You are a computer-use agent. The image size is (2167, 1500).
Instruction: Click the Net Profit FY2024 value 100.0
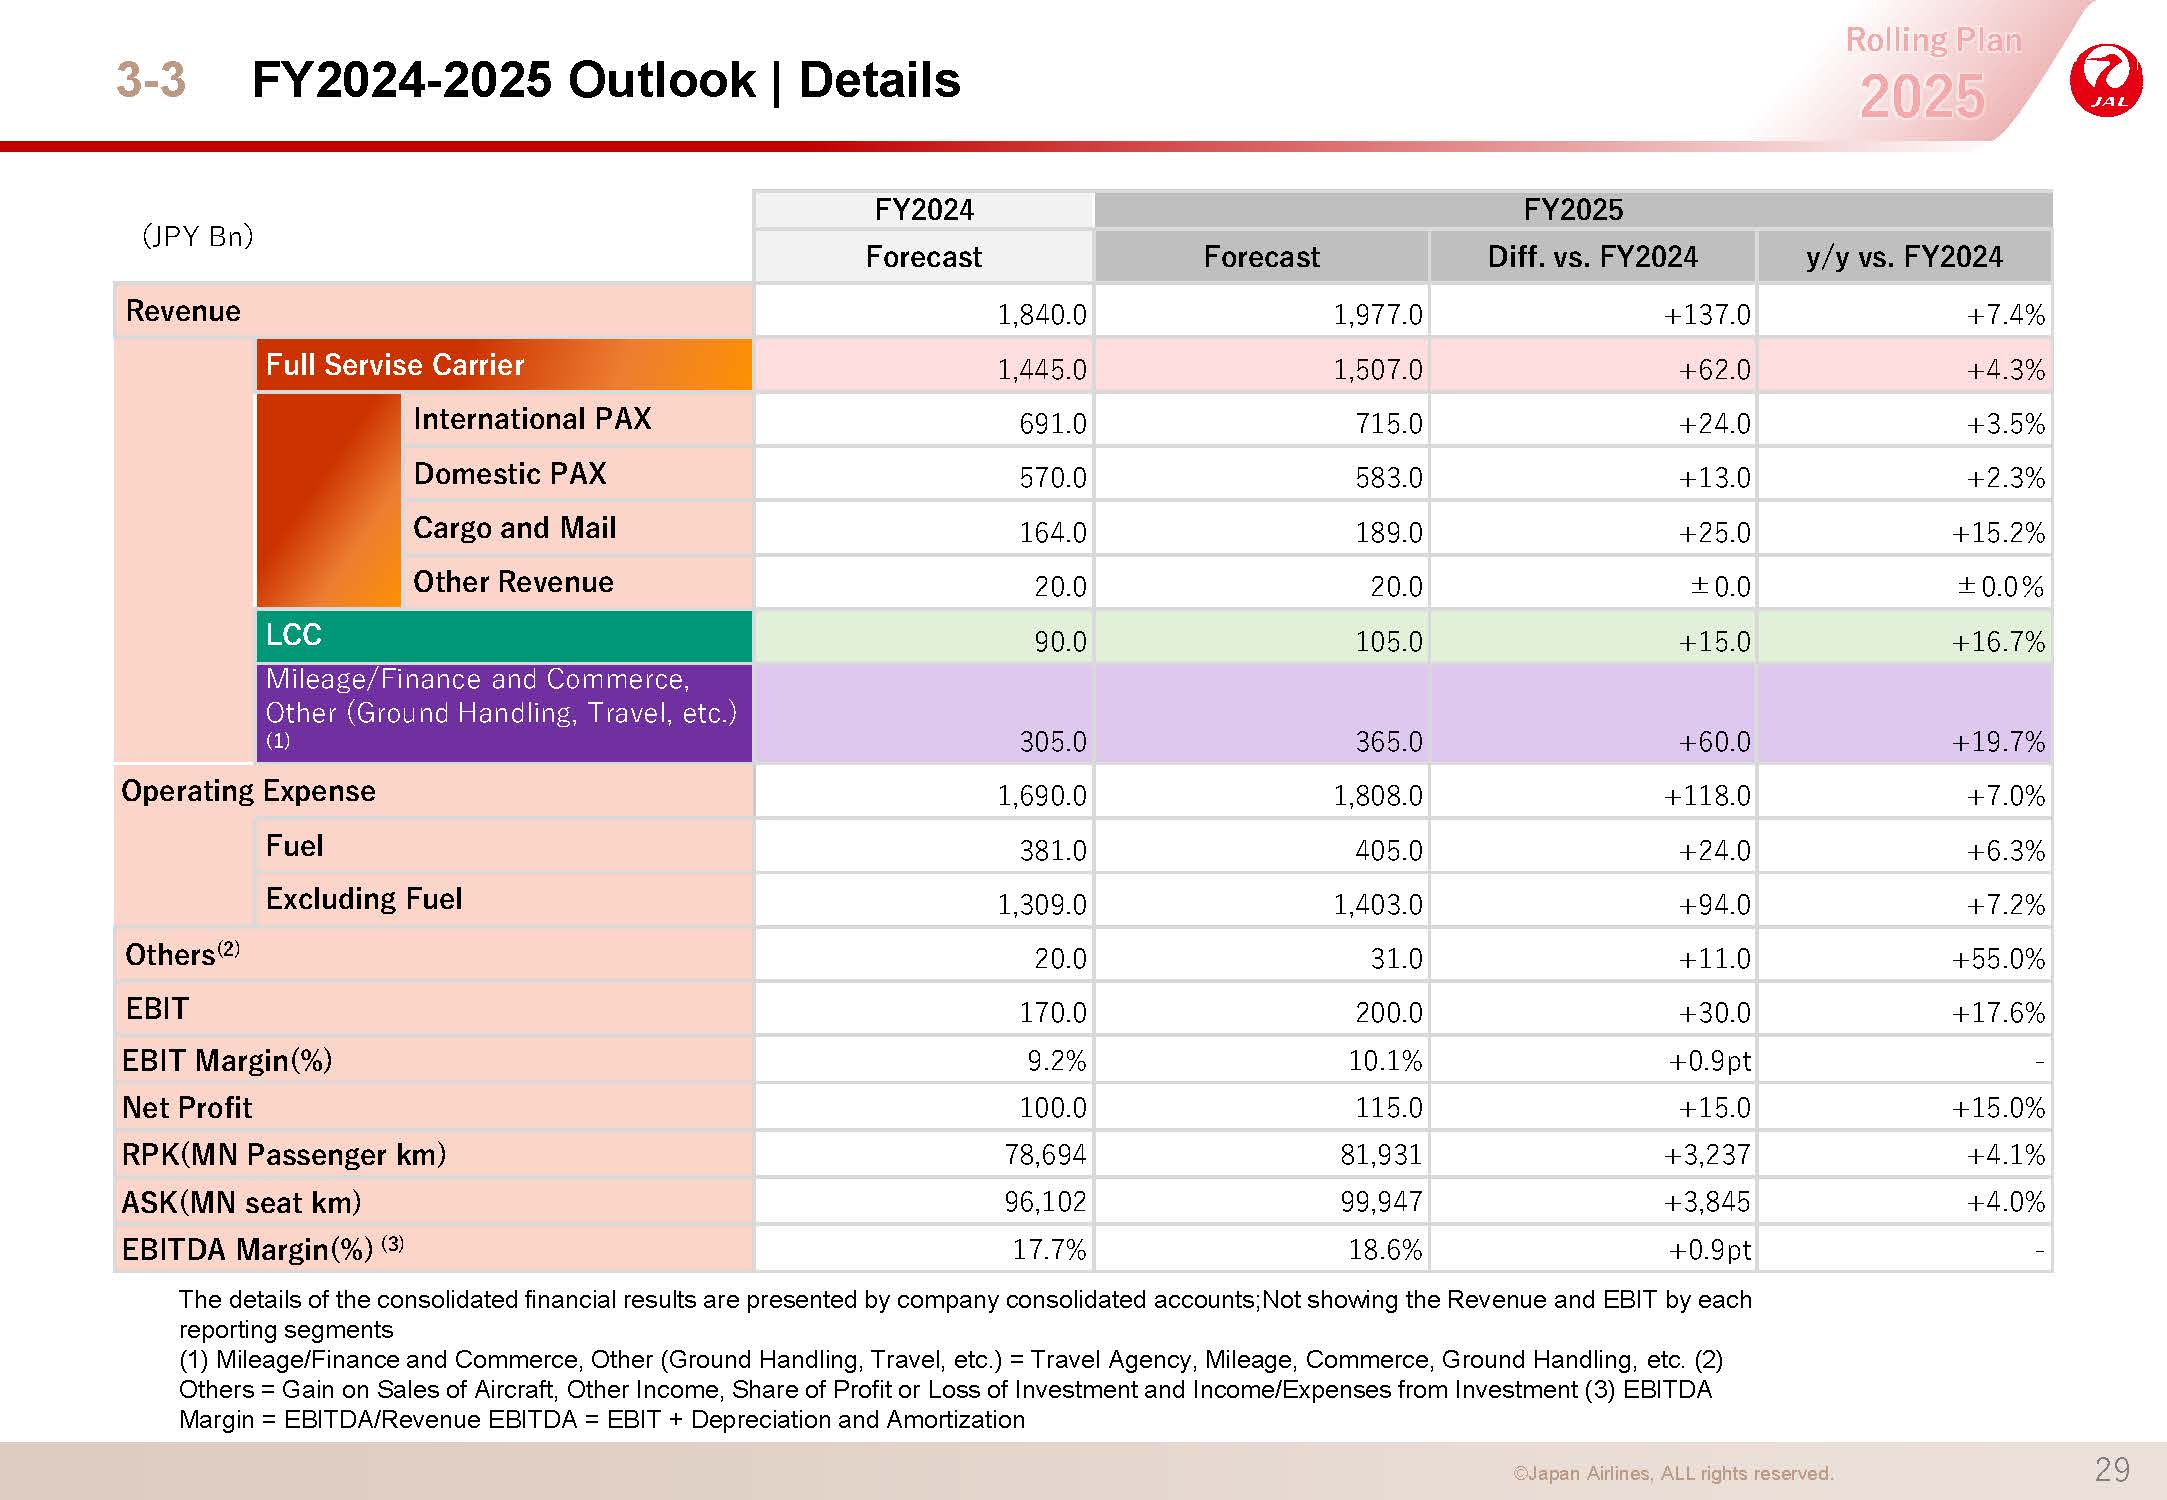(x=1052, y=1107)
